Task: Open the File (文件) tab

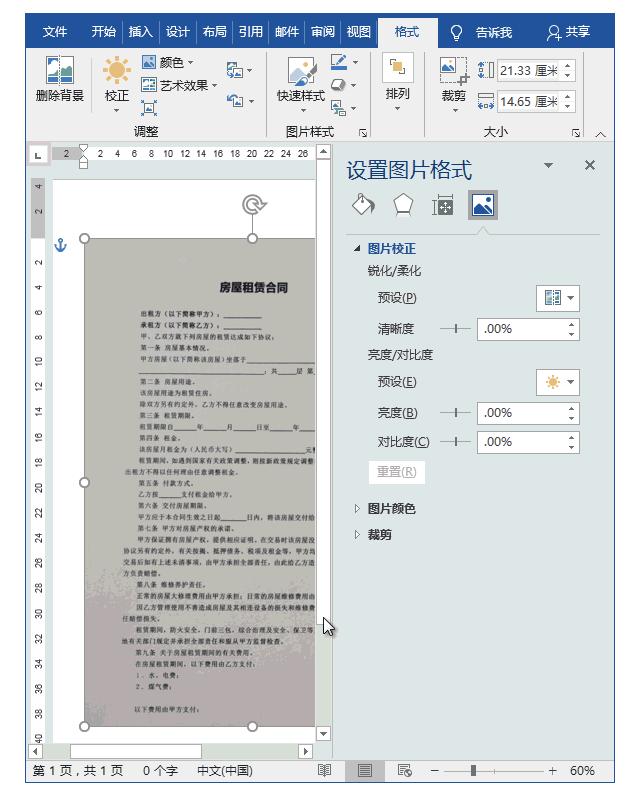Action: [x=55, y=32]
